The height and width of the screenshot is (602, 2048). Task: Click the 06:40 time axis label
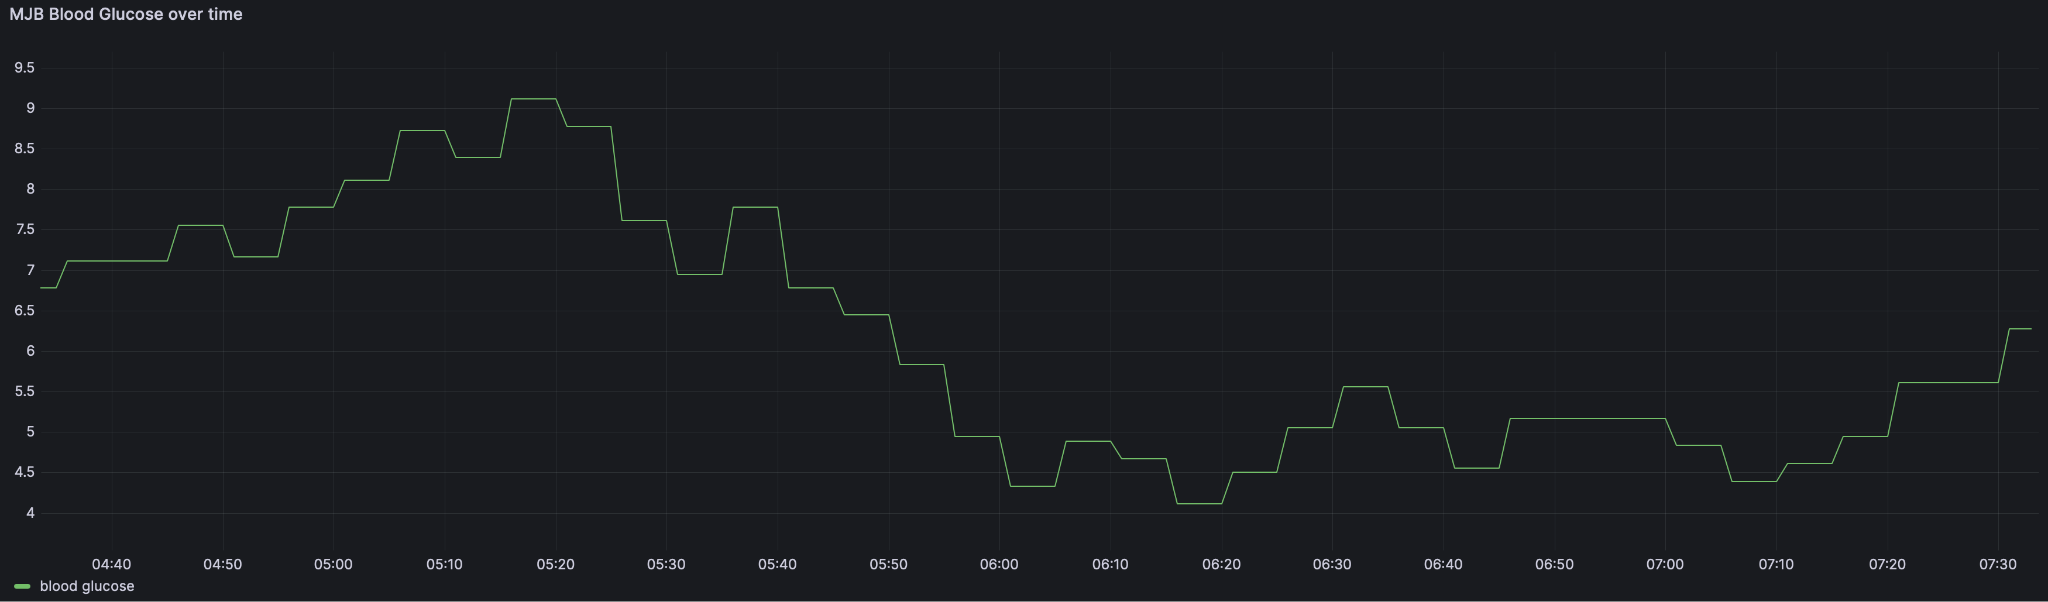1444,564
